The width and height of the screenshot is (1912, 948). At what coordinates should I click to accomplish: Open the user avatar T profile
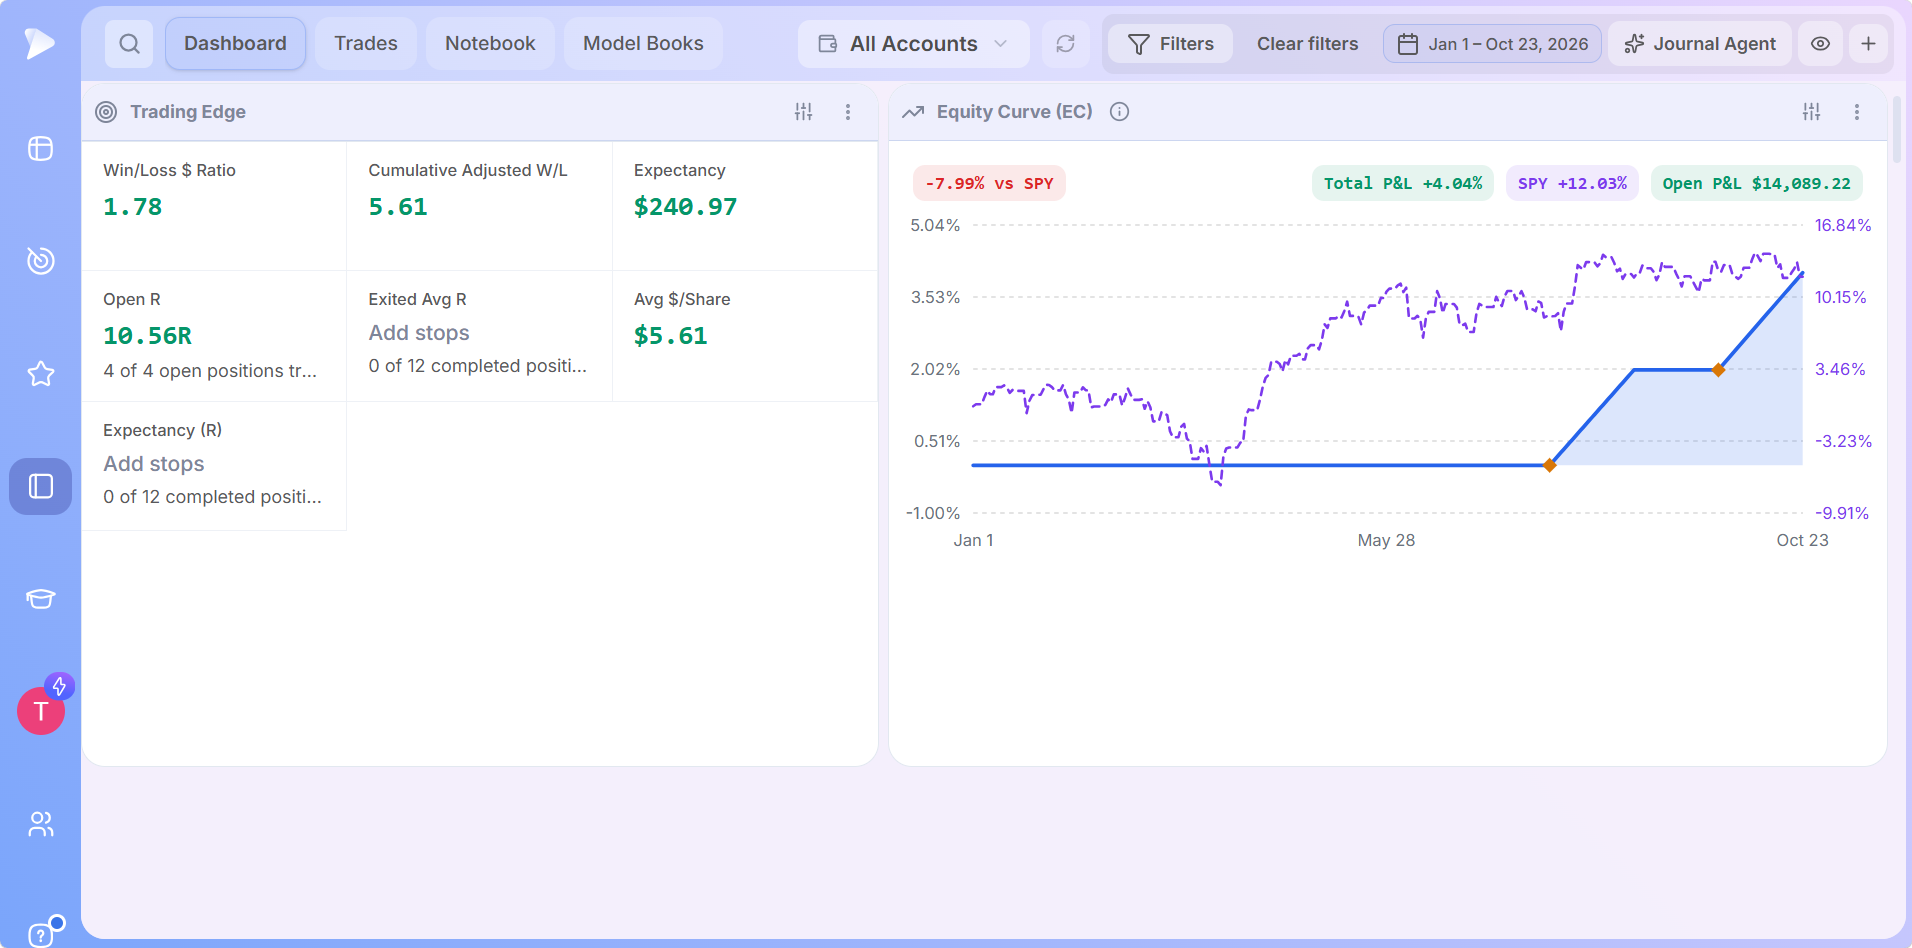coord(41,711)
